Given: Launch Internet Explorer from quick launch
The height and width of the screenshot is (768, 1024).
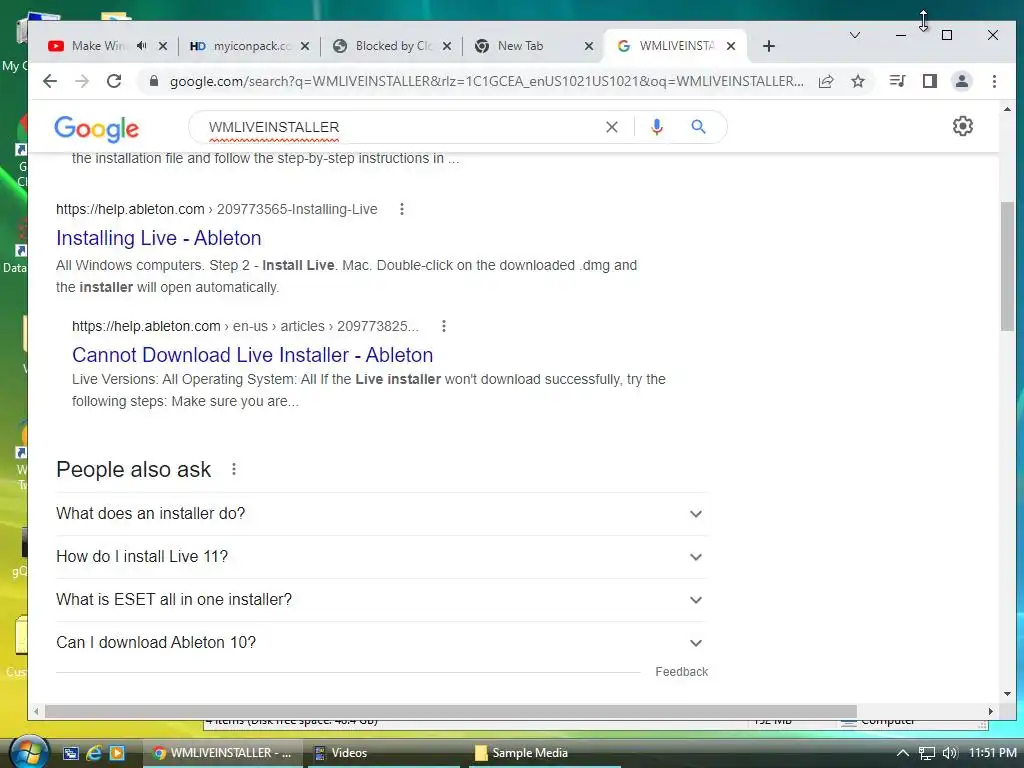Looking at the screenshot, I should coord(94,753).
